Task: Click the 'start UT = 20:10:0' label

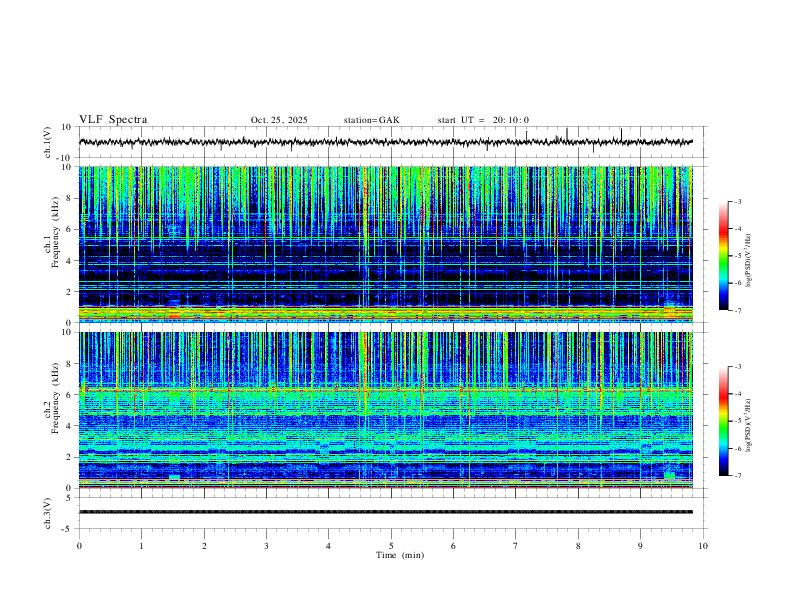Action: [x=483, y=120]
